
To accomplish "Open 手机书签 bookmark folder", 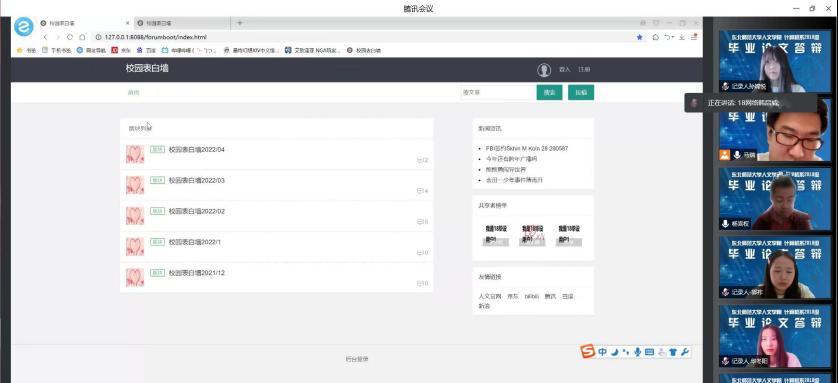I will point(56,50).
